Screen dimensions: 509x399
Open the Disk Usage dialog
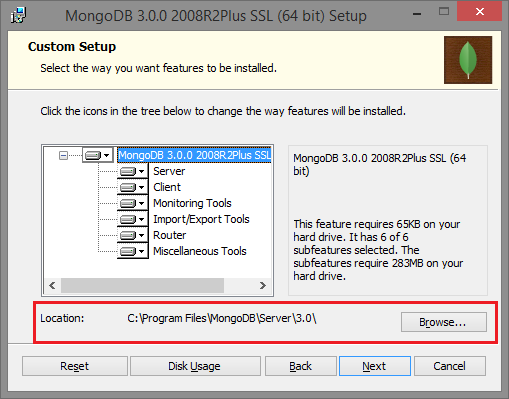(x=195, y=366)
